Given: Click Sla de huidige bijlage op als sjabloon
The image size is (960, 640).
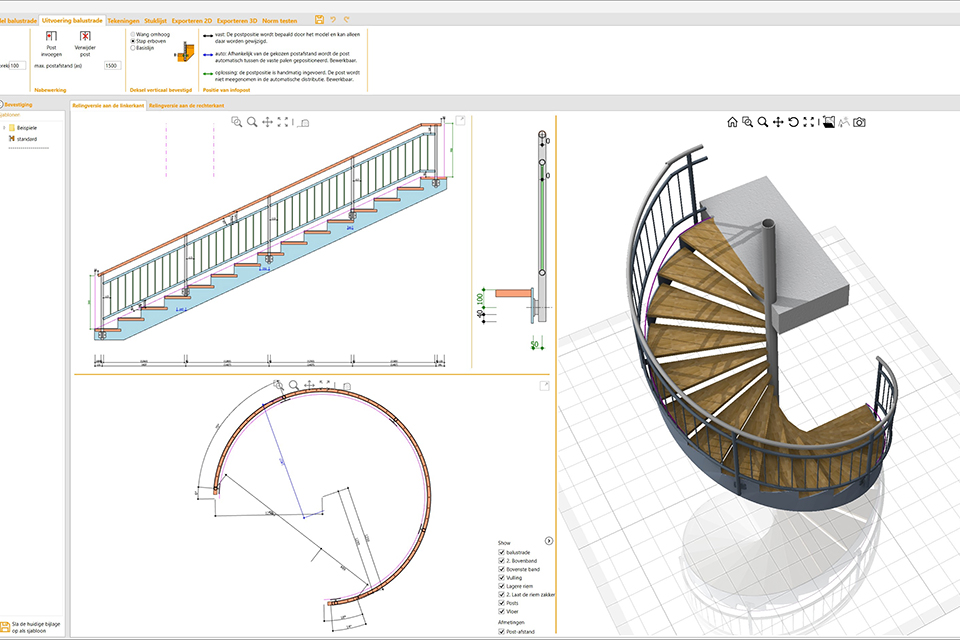Looking at the screenshot, I should 36,627.
